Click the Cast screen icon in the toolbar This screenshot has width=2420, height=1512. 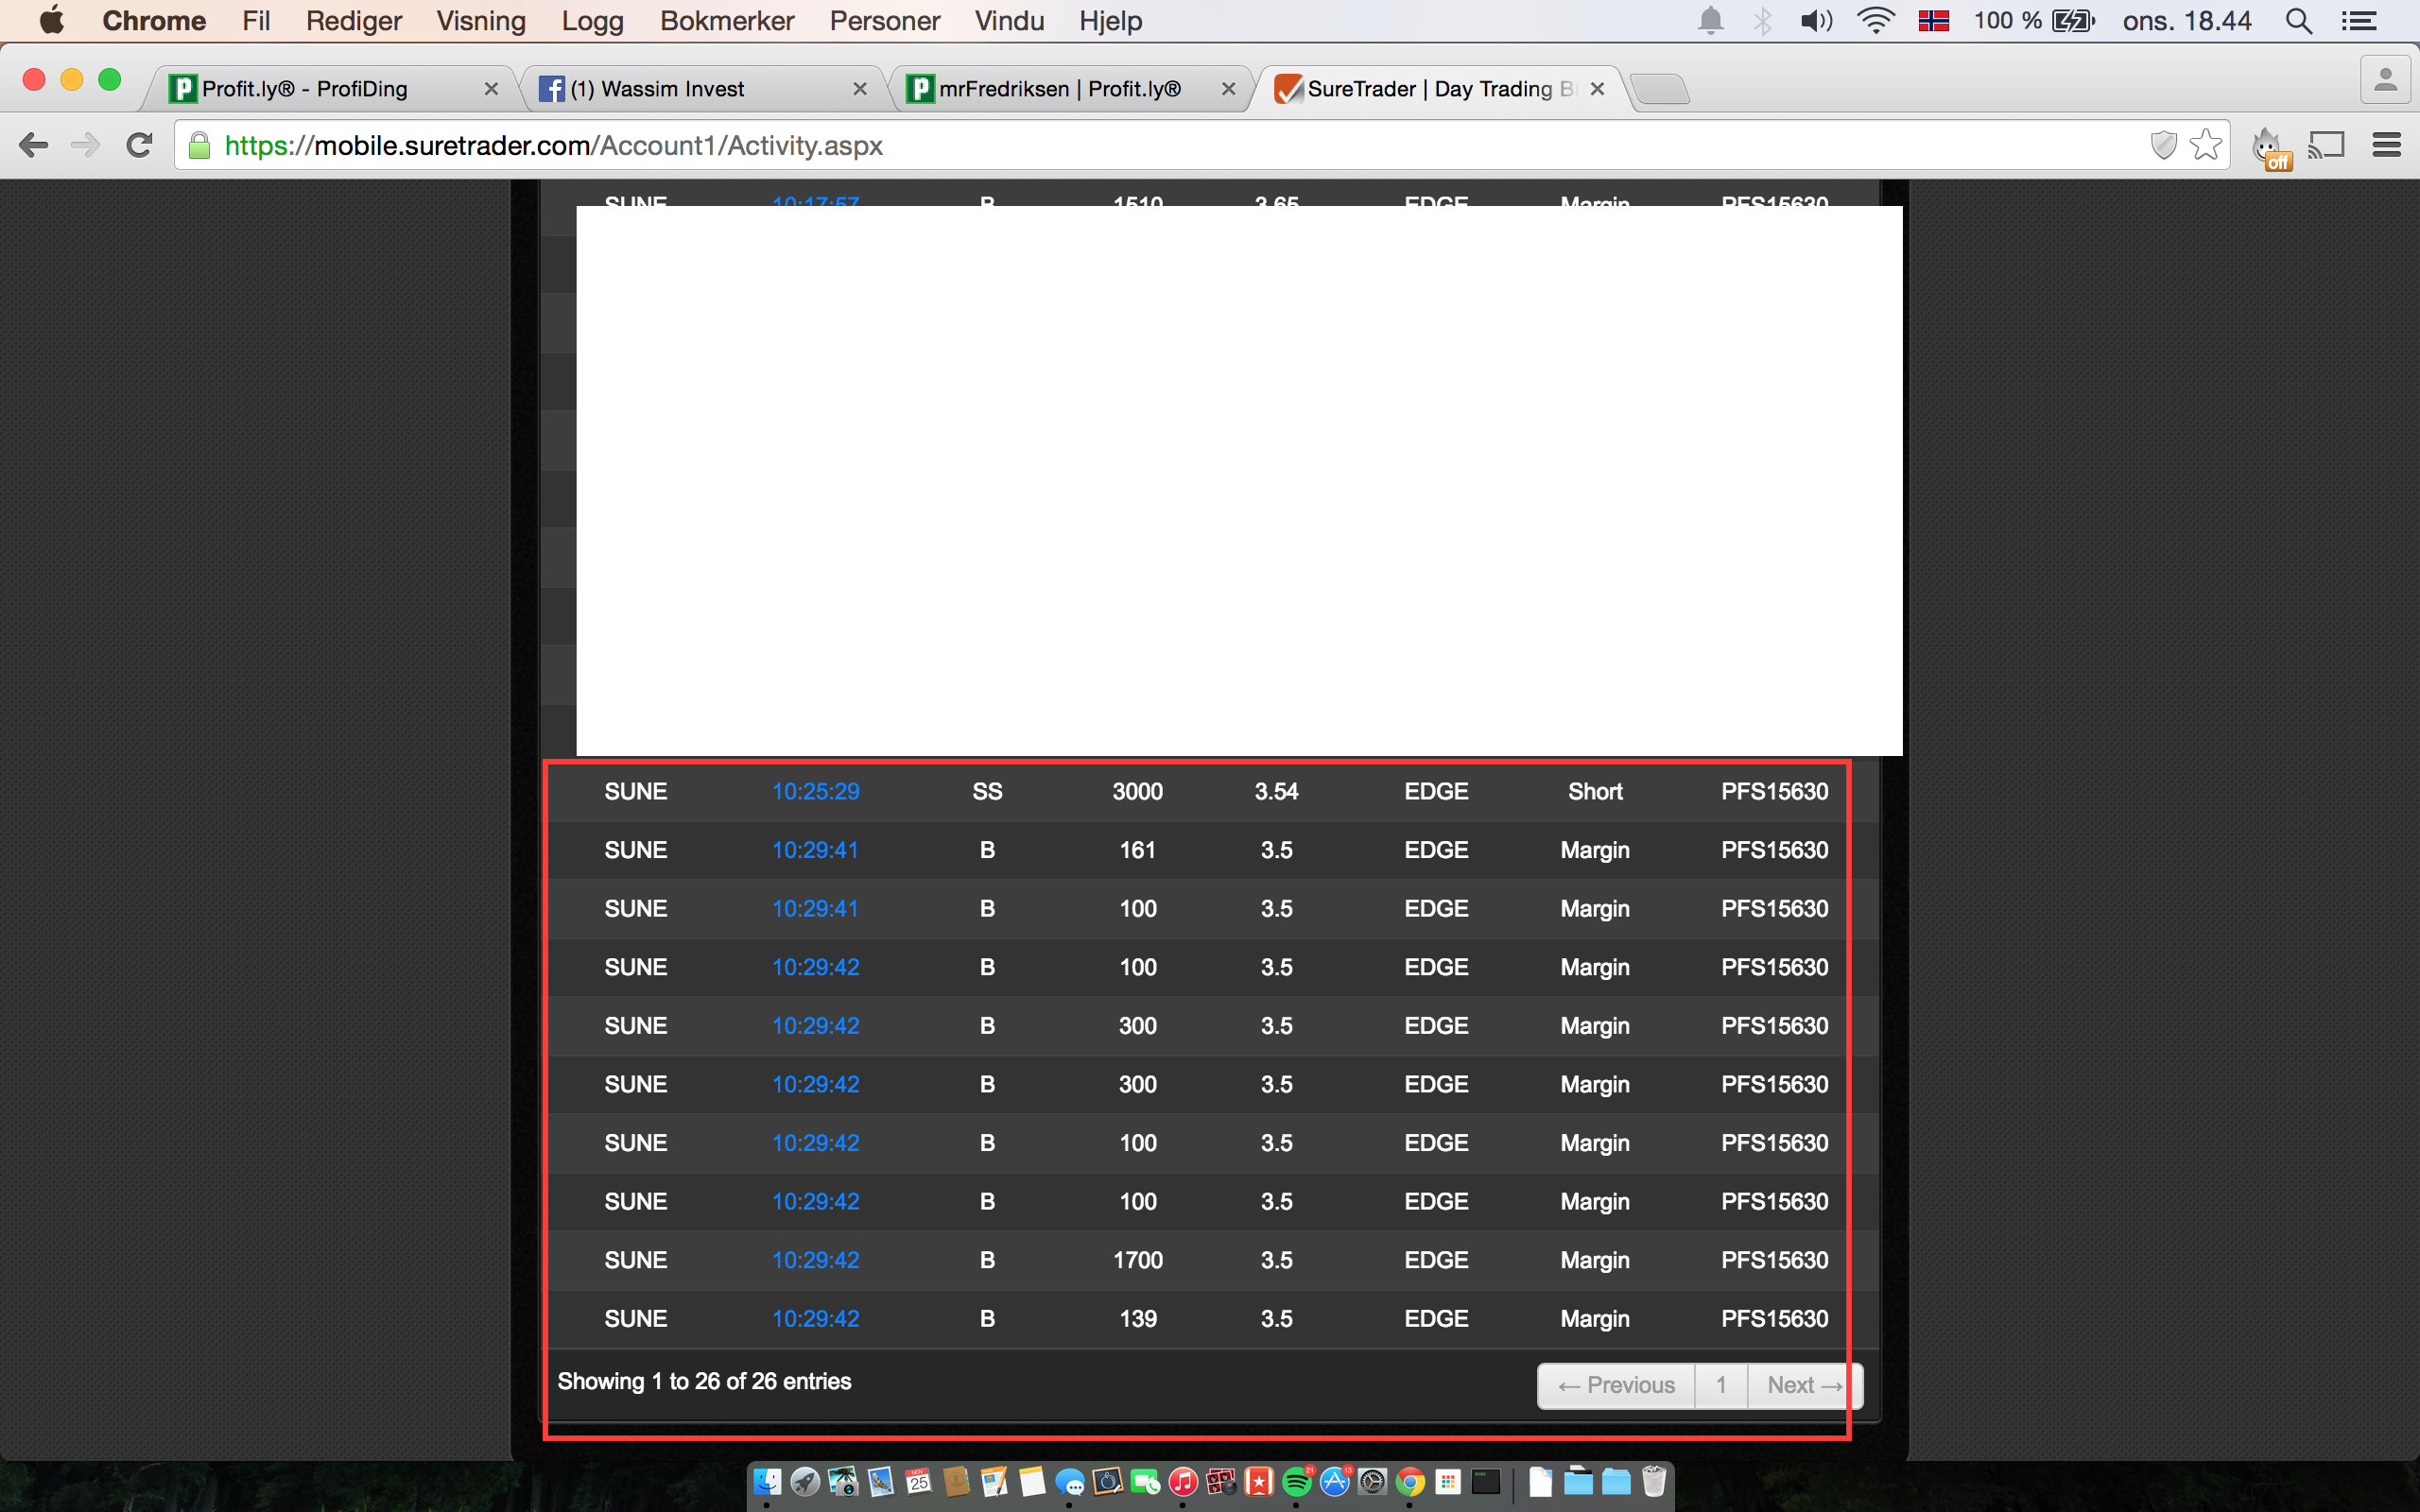pyautogui.click(x=2326, y=146)
